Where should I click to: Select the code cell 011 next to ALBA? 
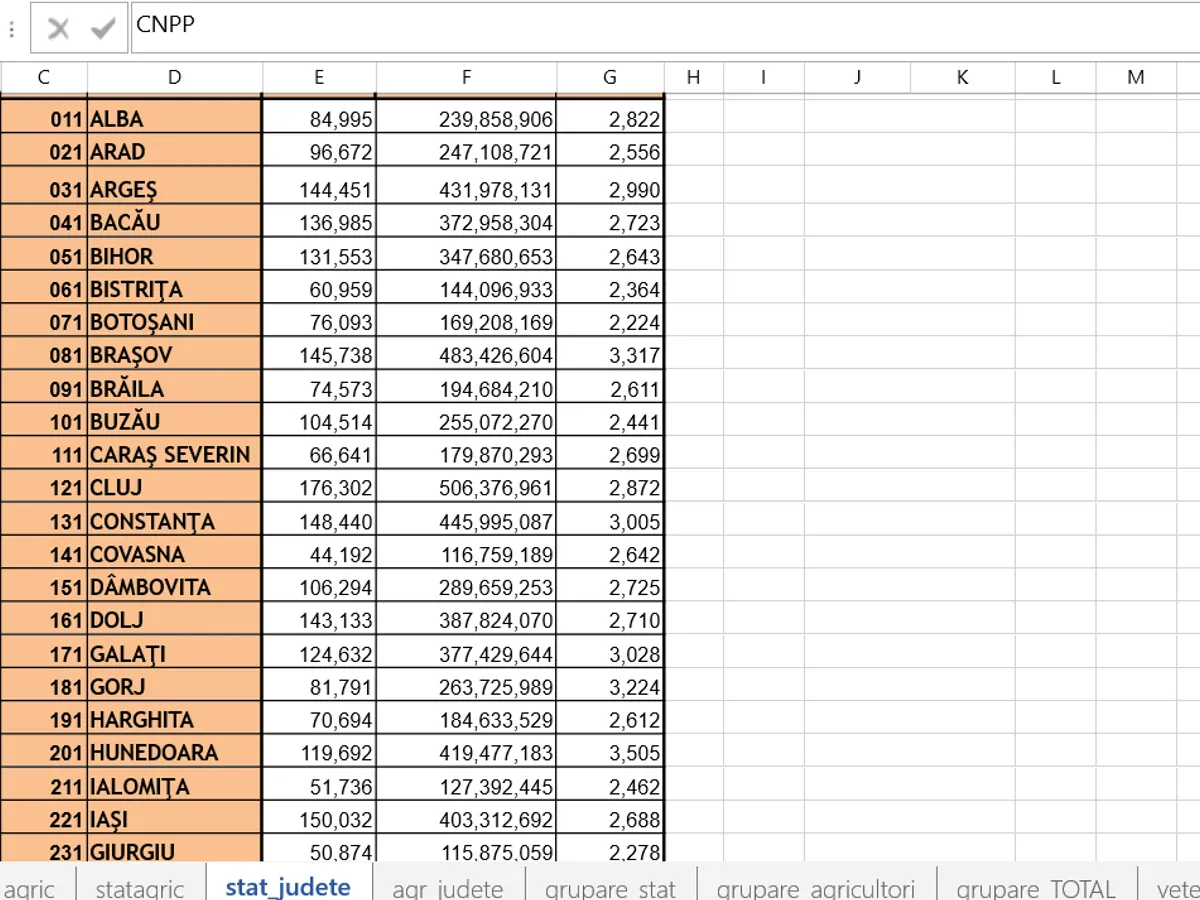[x=44, y=119]
